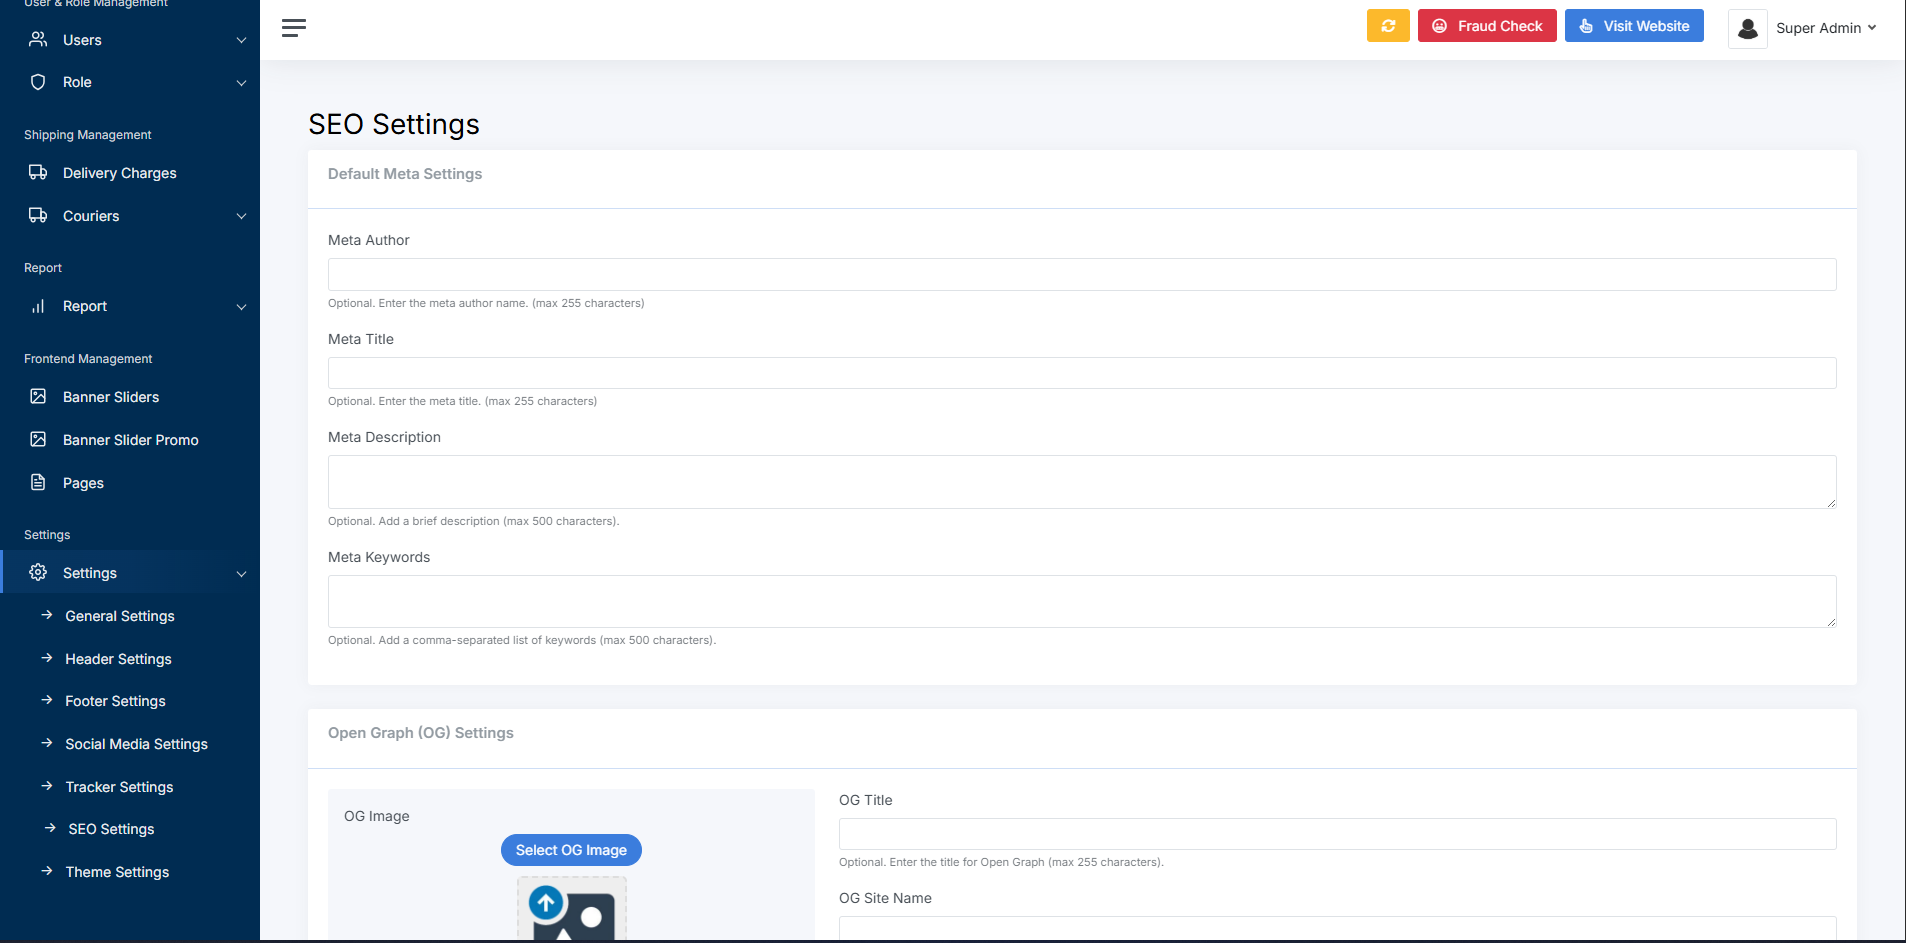Image resolution: width=1906 pixels, height=943 pixels.
Task: Click the Settings gear icon in sidebar
Action: (38, 573)
